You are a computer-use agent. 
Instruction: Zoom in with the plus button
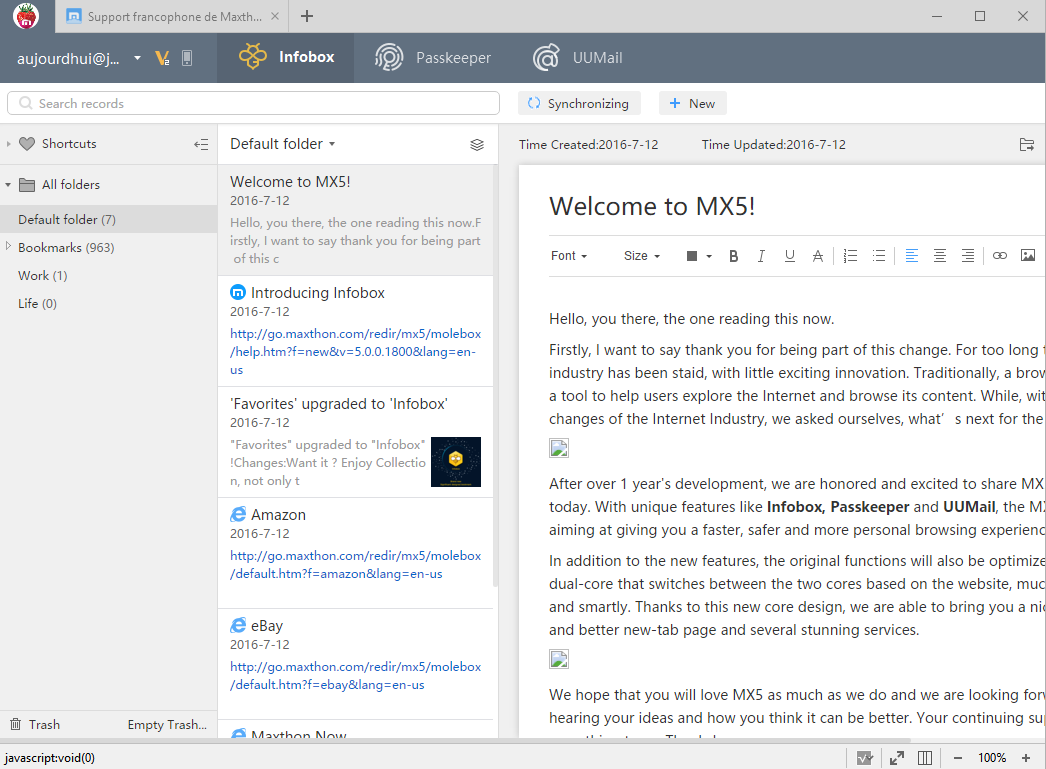pos(1026,758)
